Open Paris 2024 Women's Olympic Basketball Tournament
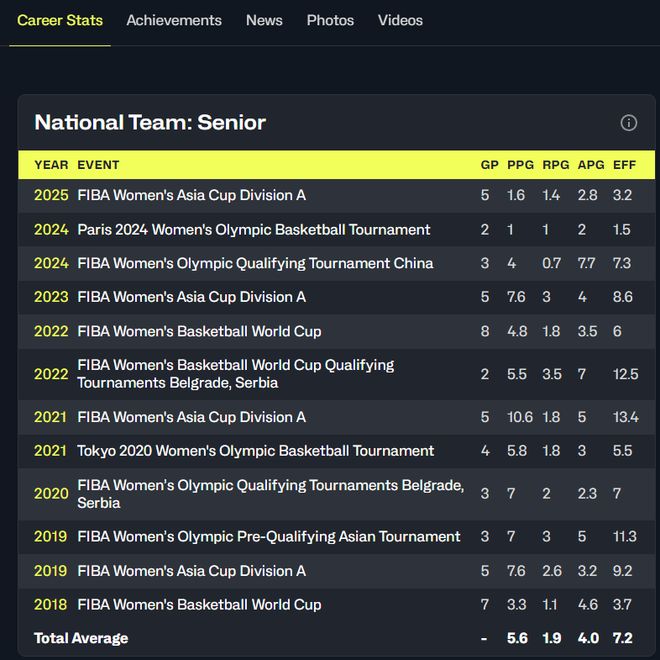This screenshot has width=660, height=660. (254, 229)
